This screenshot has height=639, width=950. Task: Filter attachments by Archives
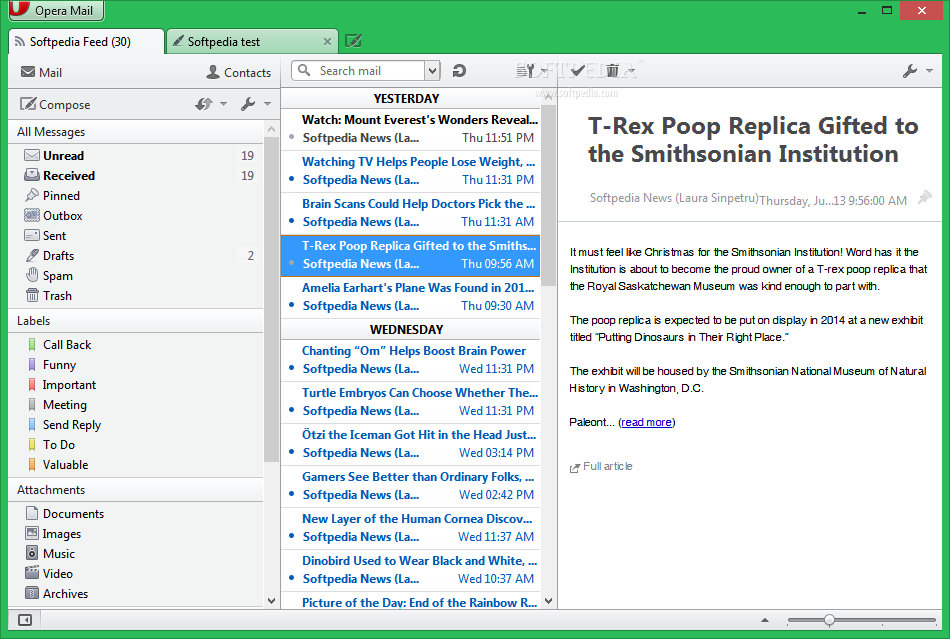point(136,594)
